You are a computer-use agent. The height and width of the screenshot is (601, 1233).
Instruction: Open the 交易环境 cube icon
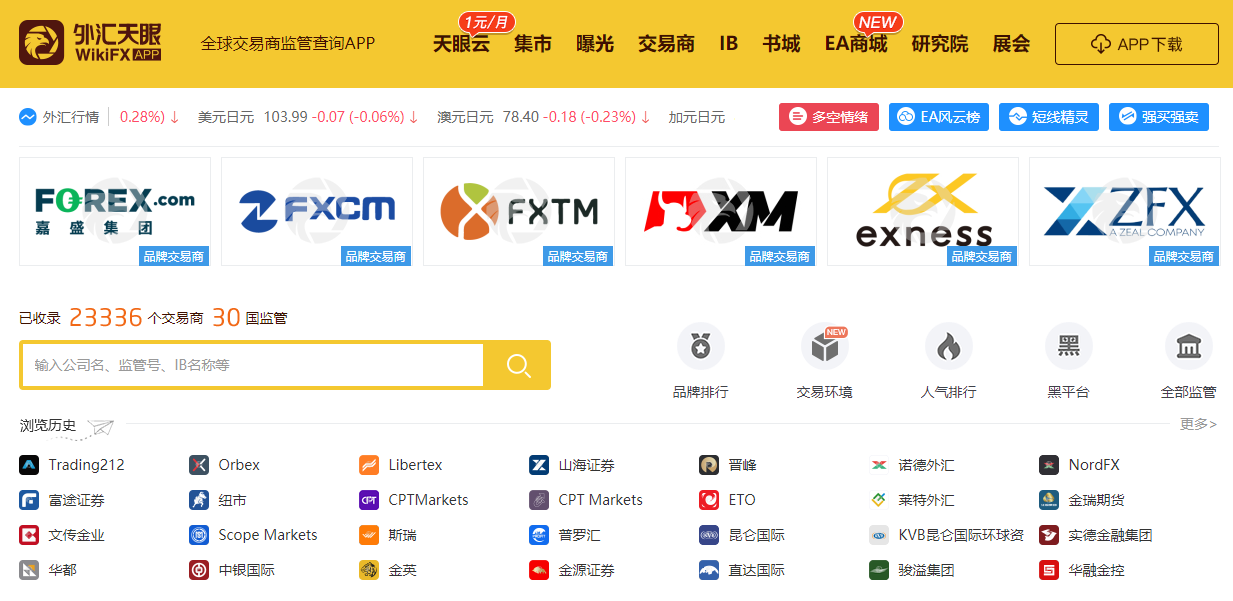(x=824, y=346)
